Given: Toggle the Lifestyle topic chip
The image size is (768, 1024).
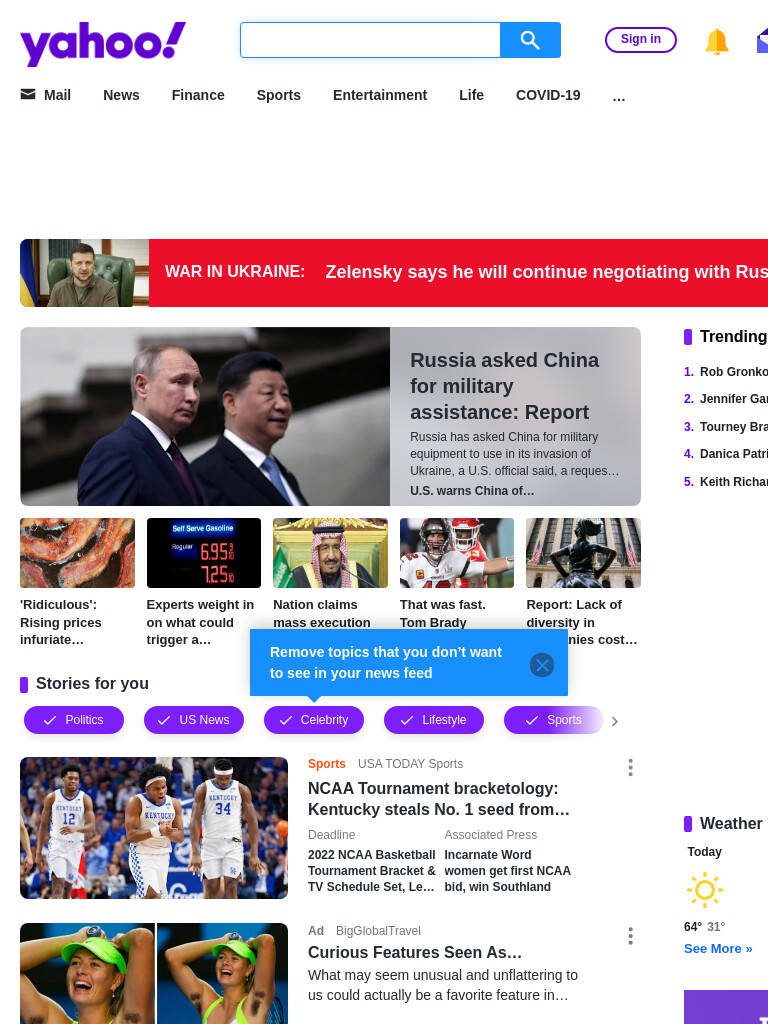Looking at the screenshot, I should coord(434,720).
